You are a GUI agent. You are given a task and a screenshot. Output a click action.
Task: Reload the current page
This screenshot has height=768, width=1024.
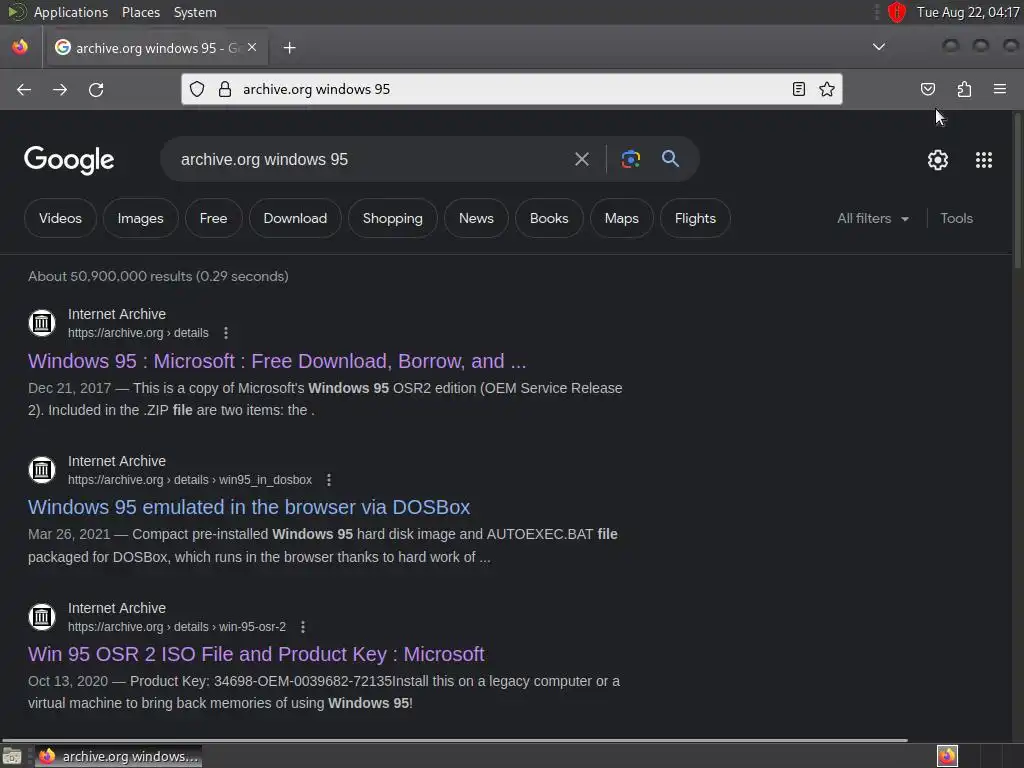[96, 89]
